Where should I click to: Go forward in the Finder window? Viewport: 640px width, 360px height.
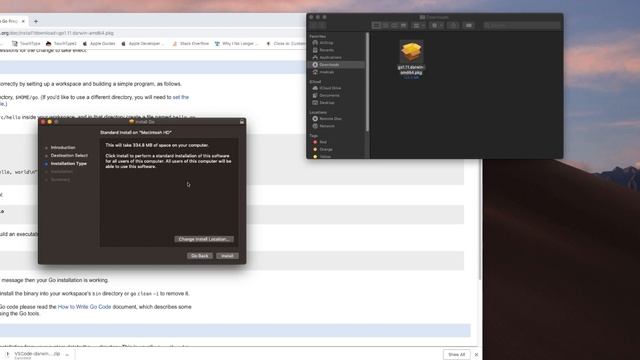point(322,25)
